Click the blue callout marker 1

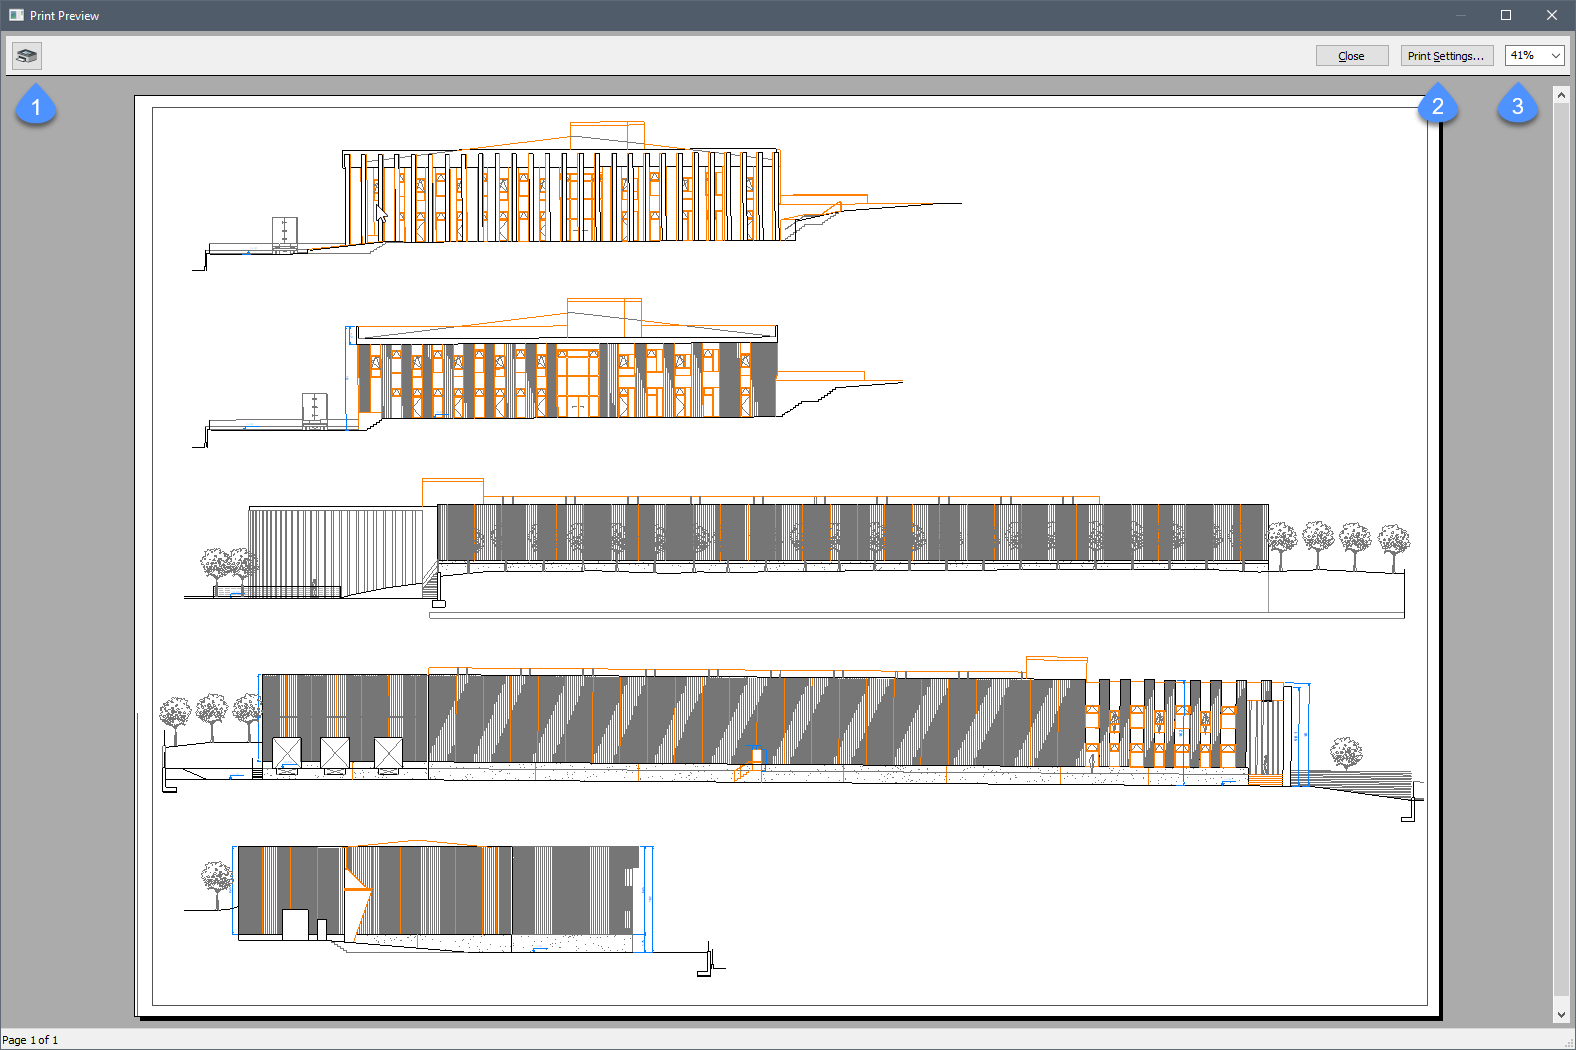click(36, 106)
